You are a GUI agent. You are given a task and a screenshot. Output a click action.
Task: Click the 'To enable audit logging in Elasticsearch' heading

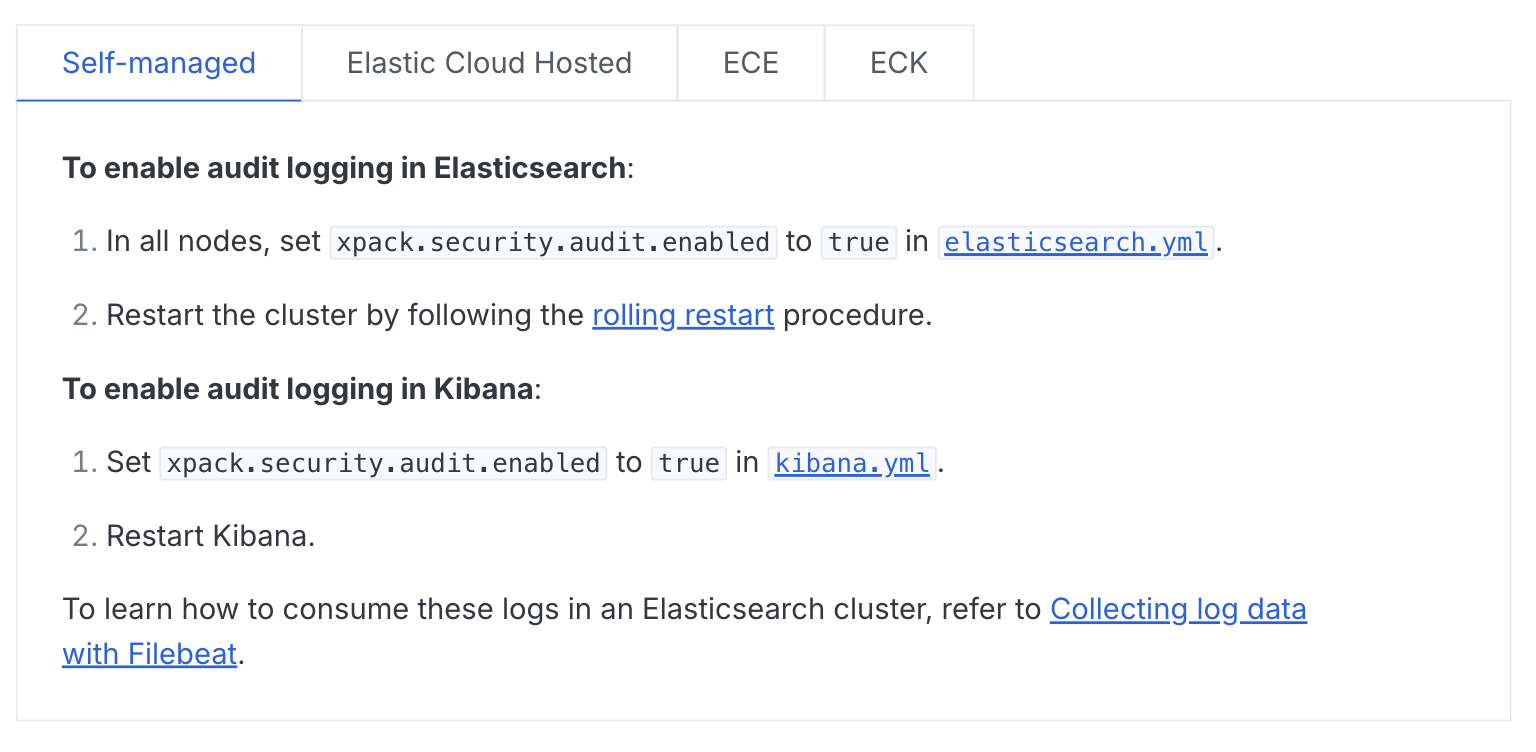[x=345, y=168]
